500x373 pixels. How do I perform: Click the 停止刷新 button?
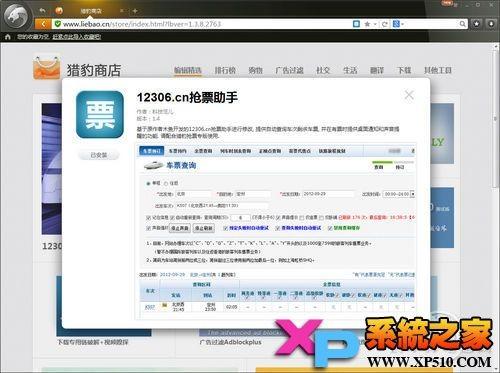tap(204, 228)
